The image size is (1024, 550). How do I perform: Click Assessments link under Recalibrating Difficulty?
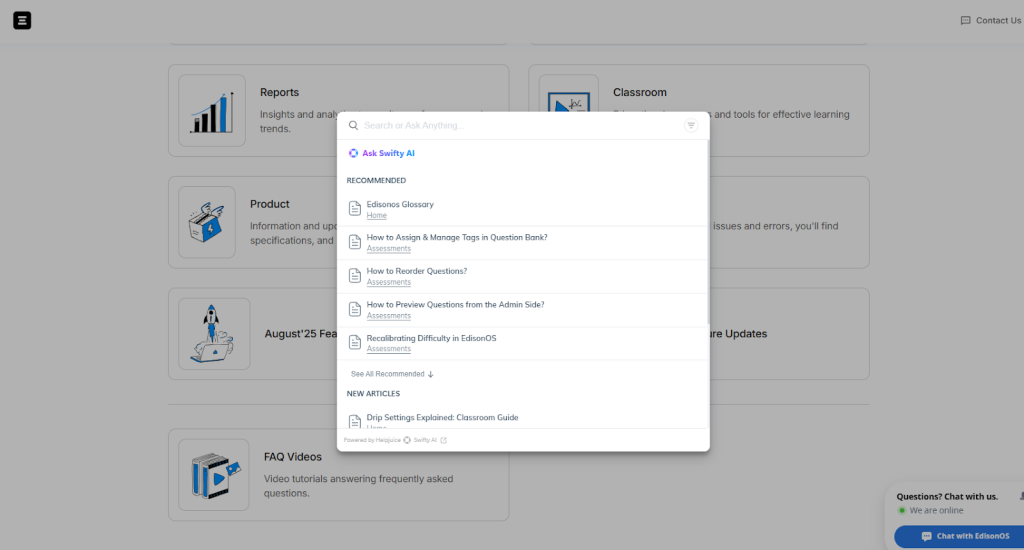click(x=389, y=349)
